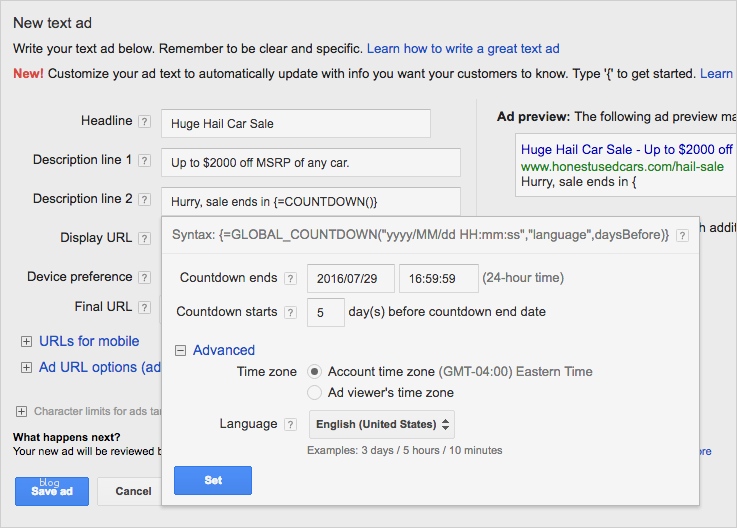Click the help icon next to Headline
Viewport: 737px width, 528px height.
pyautogui.click(x=144, y=122)
